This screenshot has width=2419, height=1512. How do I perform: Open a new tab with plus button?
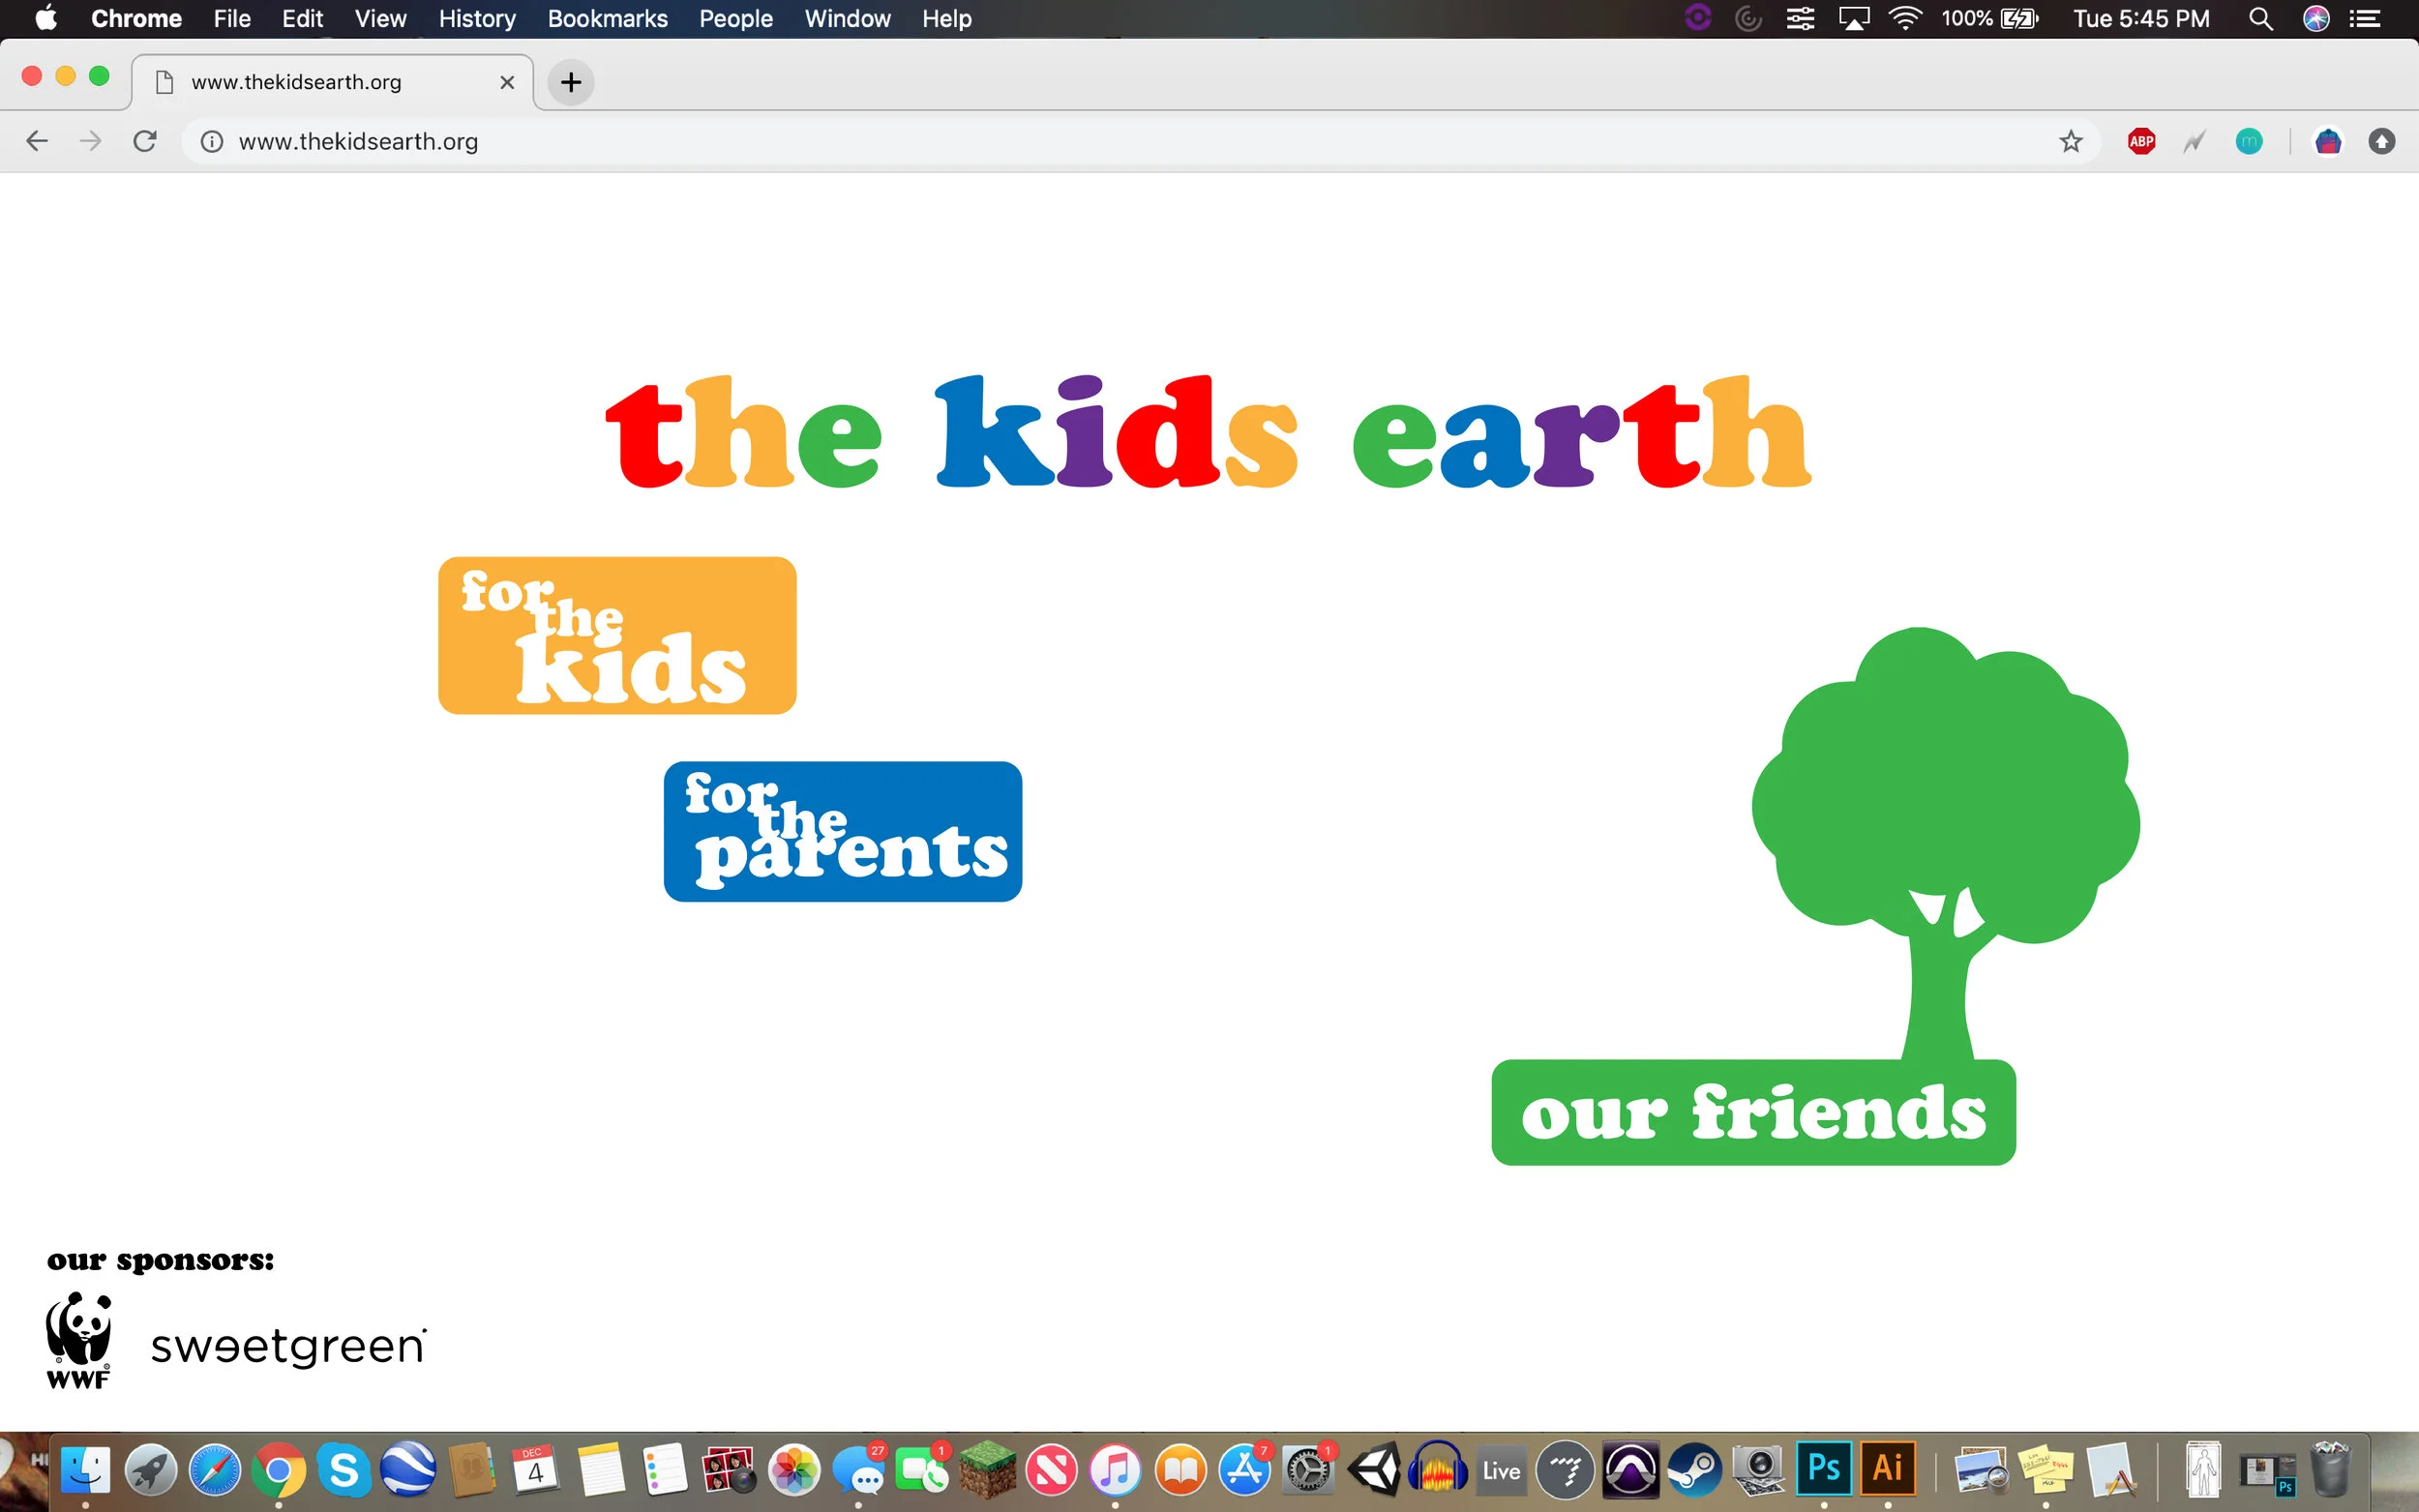[571, 82]
